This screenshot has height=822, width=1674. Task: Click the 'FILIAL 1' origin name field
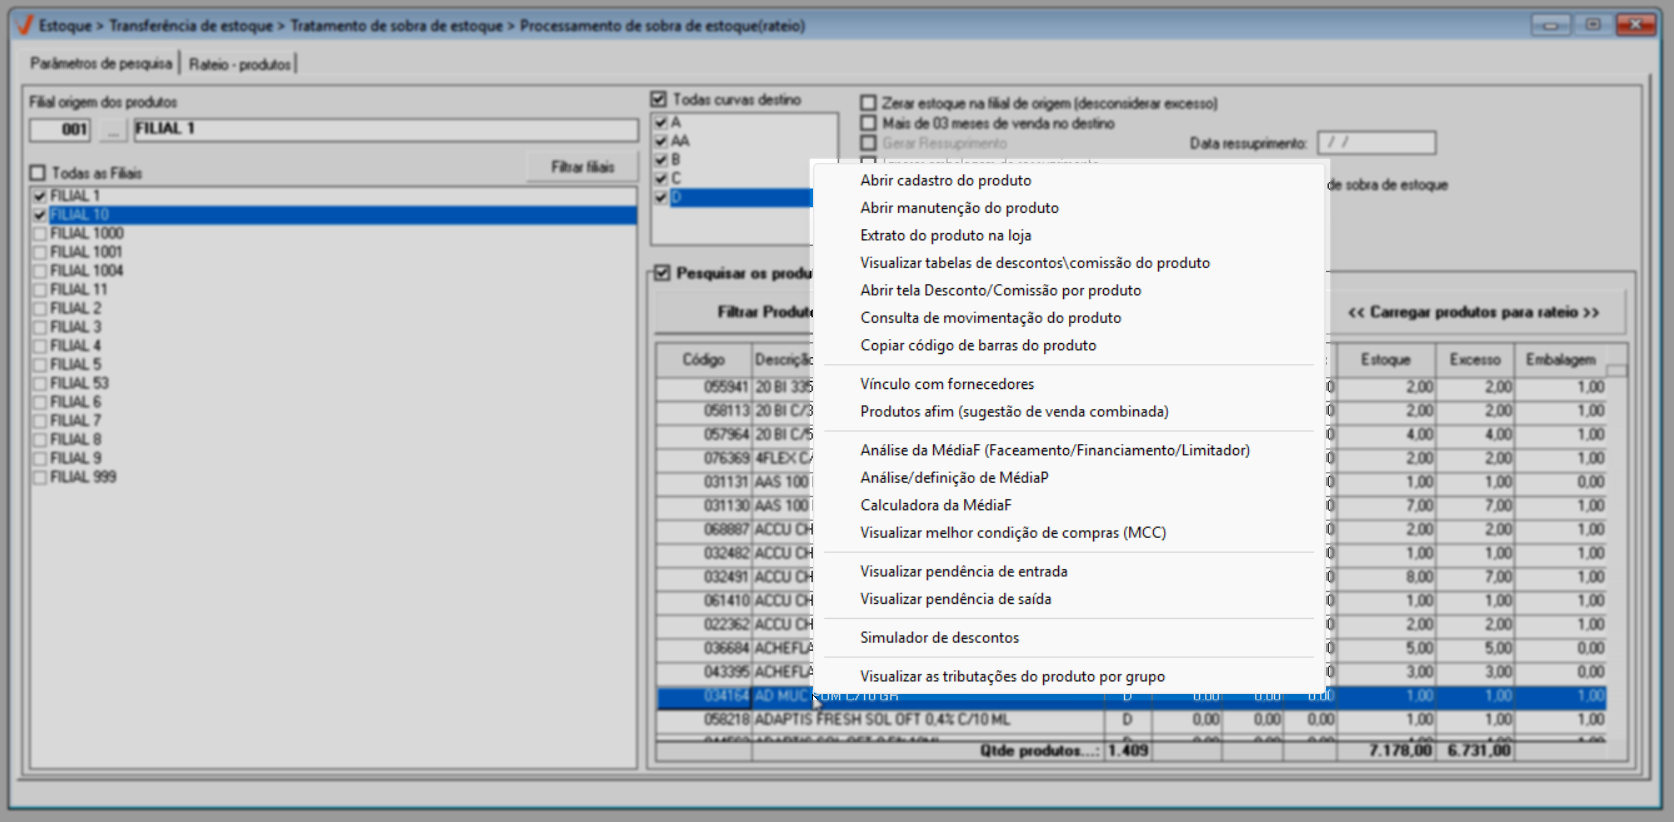point(385,130)
